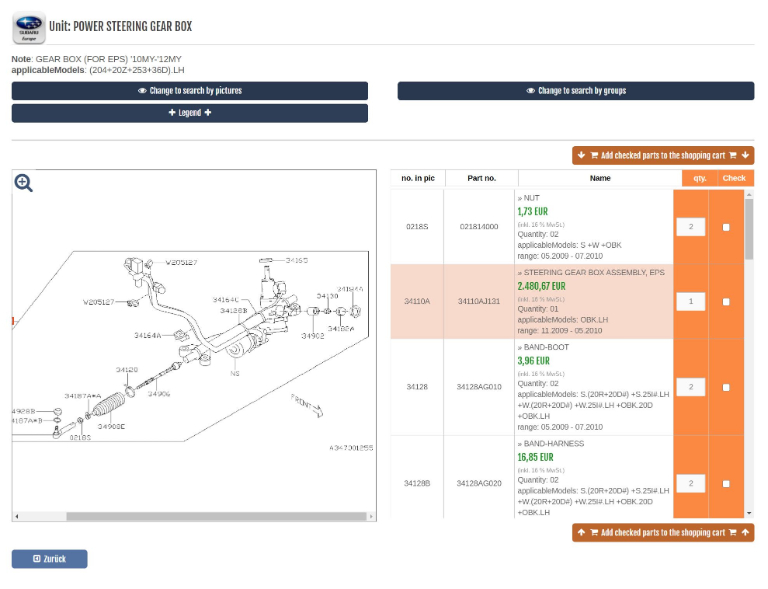768x589 pixels.
Task: Click the 'Name' column header
Action: 599,178
